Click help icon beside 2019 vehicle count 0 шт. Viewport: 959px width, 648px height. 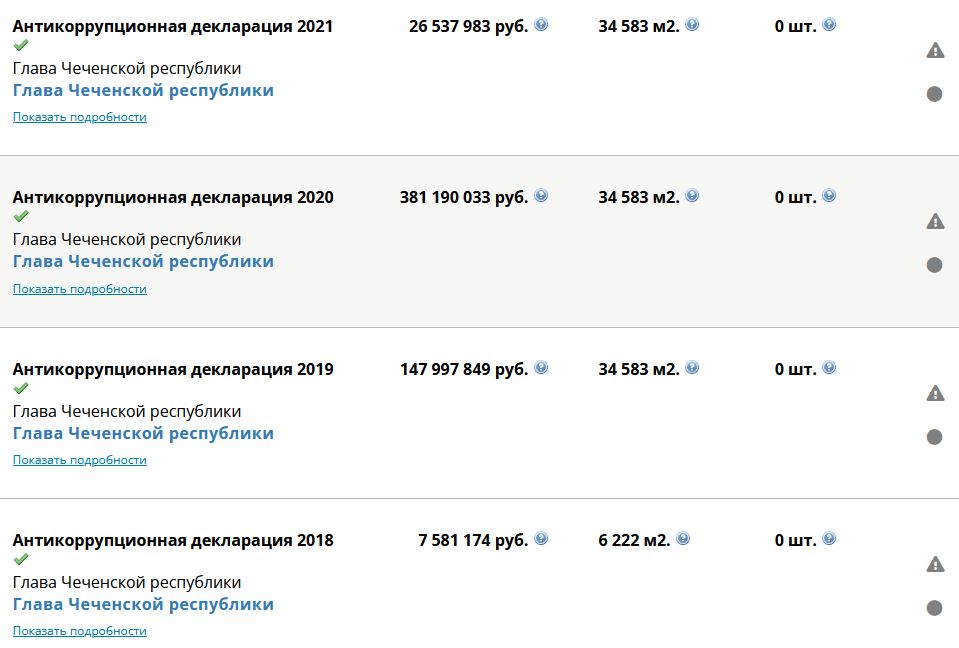pos(829,367)
